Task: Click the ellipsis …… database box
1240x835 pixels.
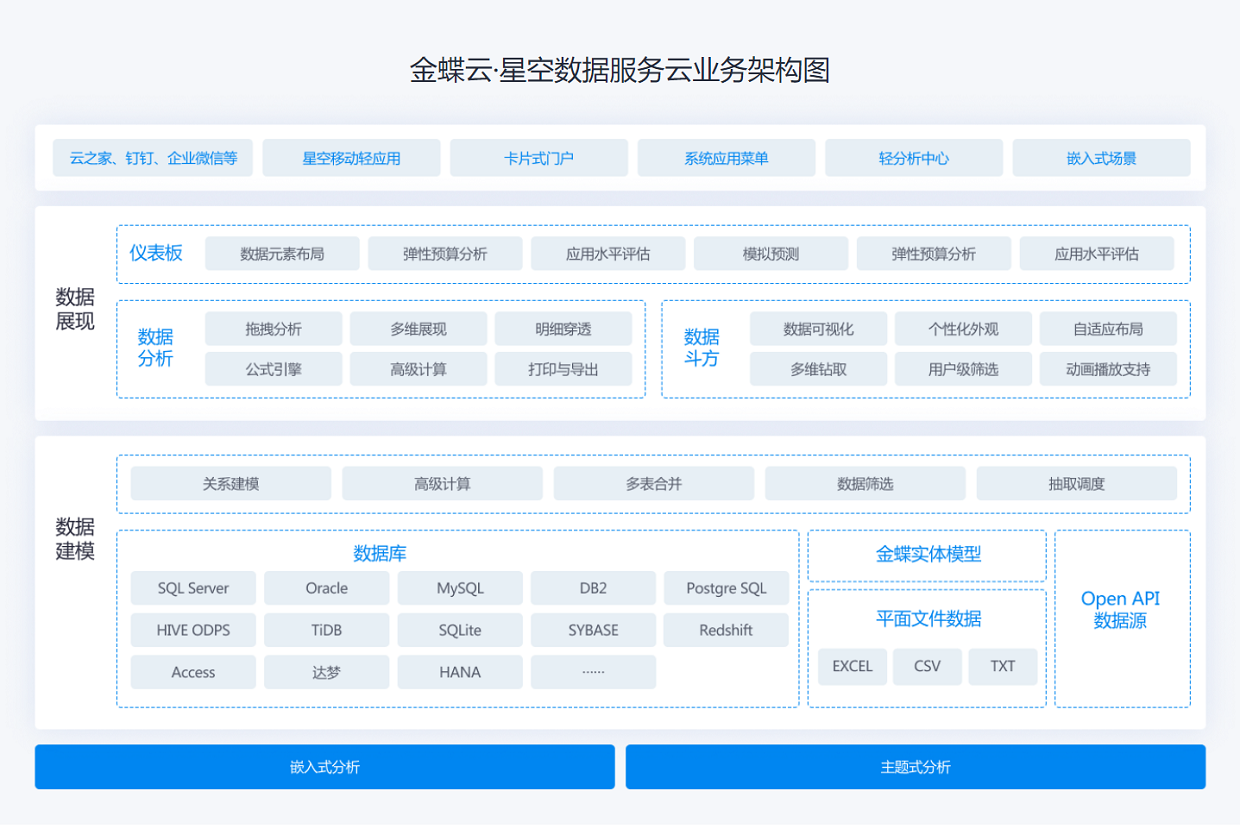Action: 593,672
